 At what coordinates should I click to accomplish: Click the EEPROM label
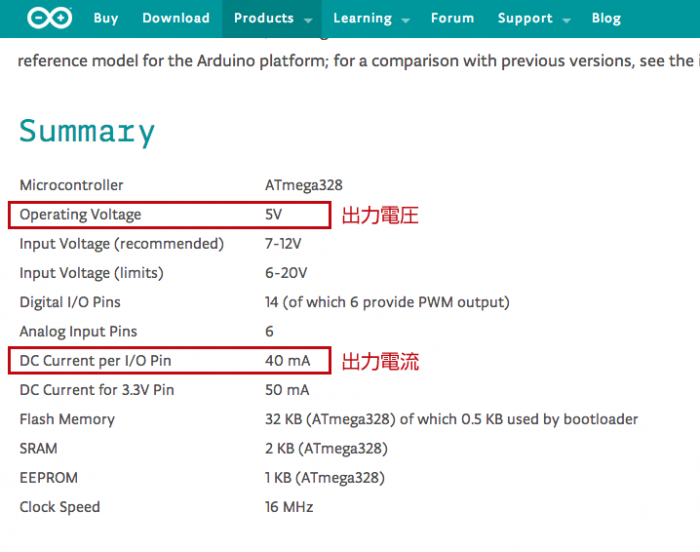pyautogui.click(x=49, y=478)
